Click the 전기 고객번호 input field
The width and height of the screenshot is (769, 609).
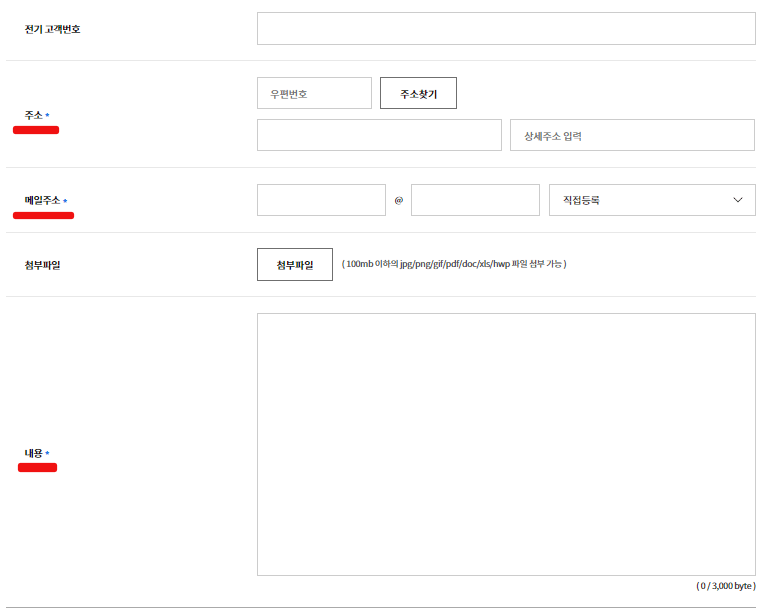click(506, 29)
